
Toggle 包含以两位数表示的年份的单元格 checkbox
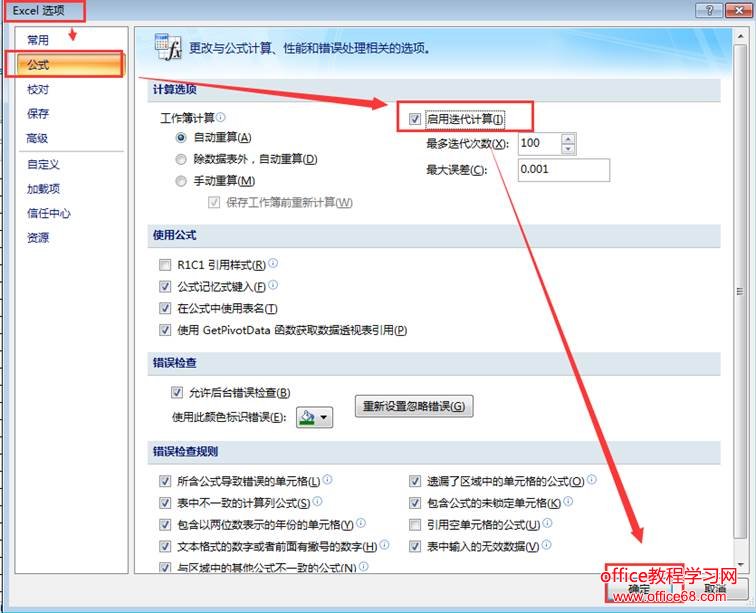(x=165, y=524)
